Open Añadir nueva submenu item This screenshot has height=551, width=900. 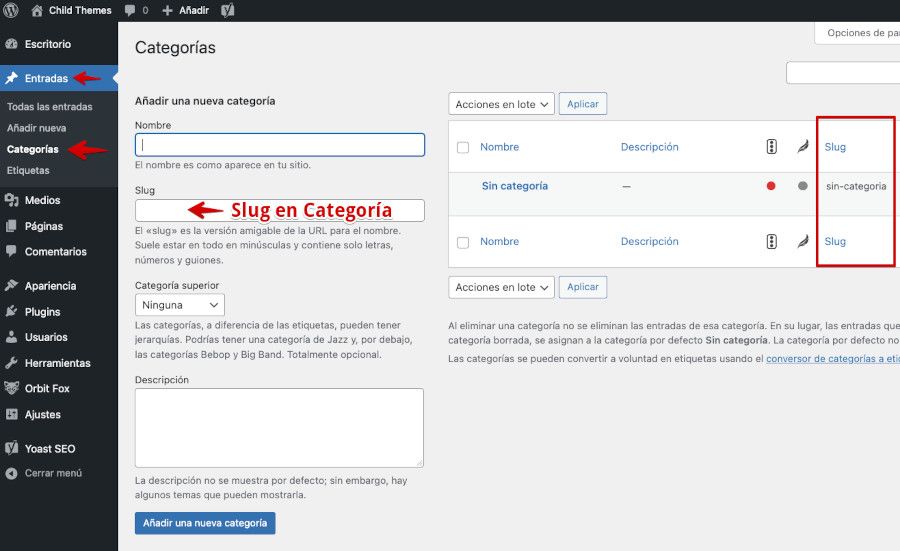(x=36, y=128)
